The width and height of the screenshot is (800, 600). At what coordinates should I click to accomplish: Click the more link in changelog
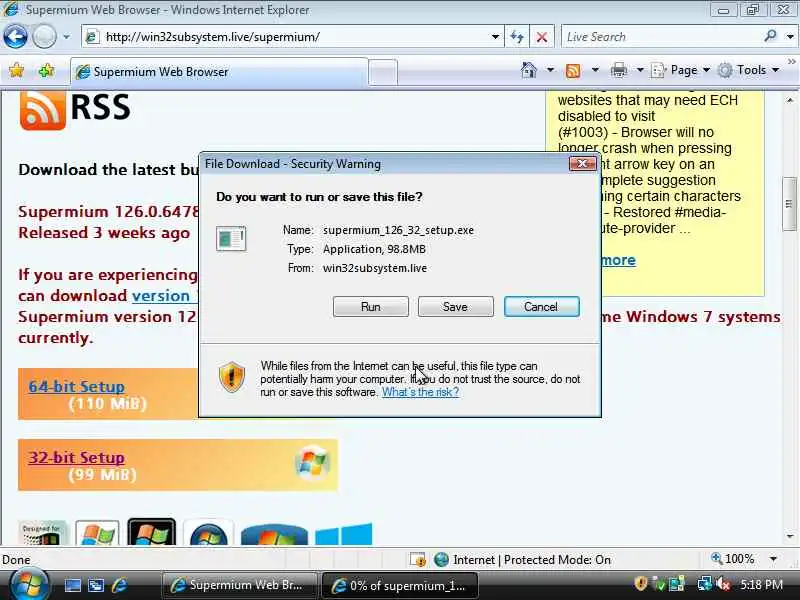point(618,260)
